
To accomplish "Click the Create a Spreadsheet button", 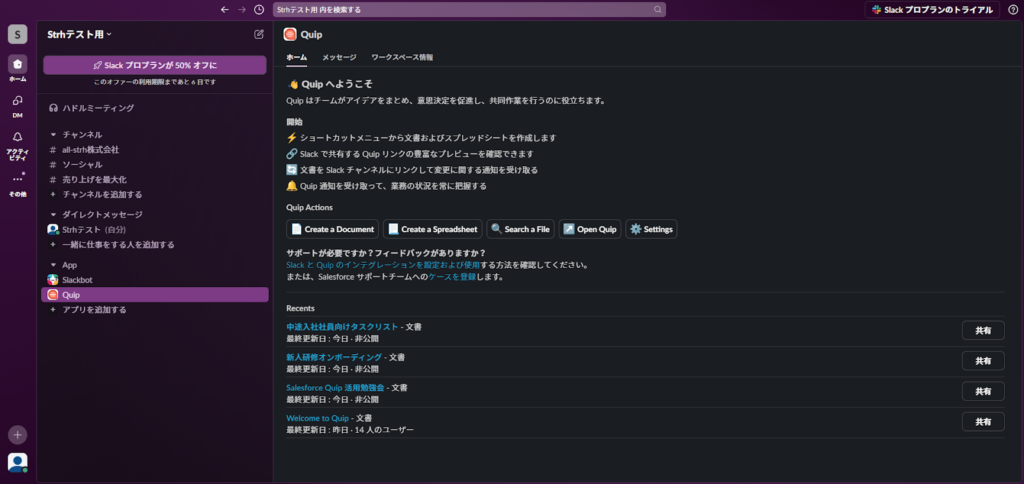I will point(433,229).
